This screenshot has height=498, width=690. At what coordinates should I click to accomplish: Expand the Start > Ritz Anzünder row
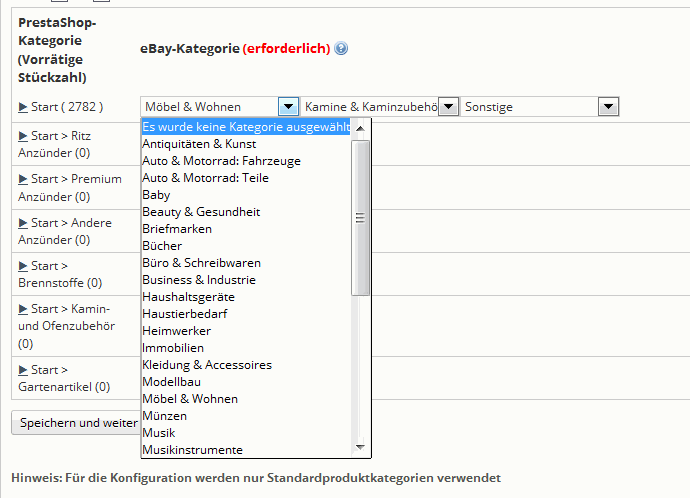pyautogui.click(x=23, y=136)
